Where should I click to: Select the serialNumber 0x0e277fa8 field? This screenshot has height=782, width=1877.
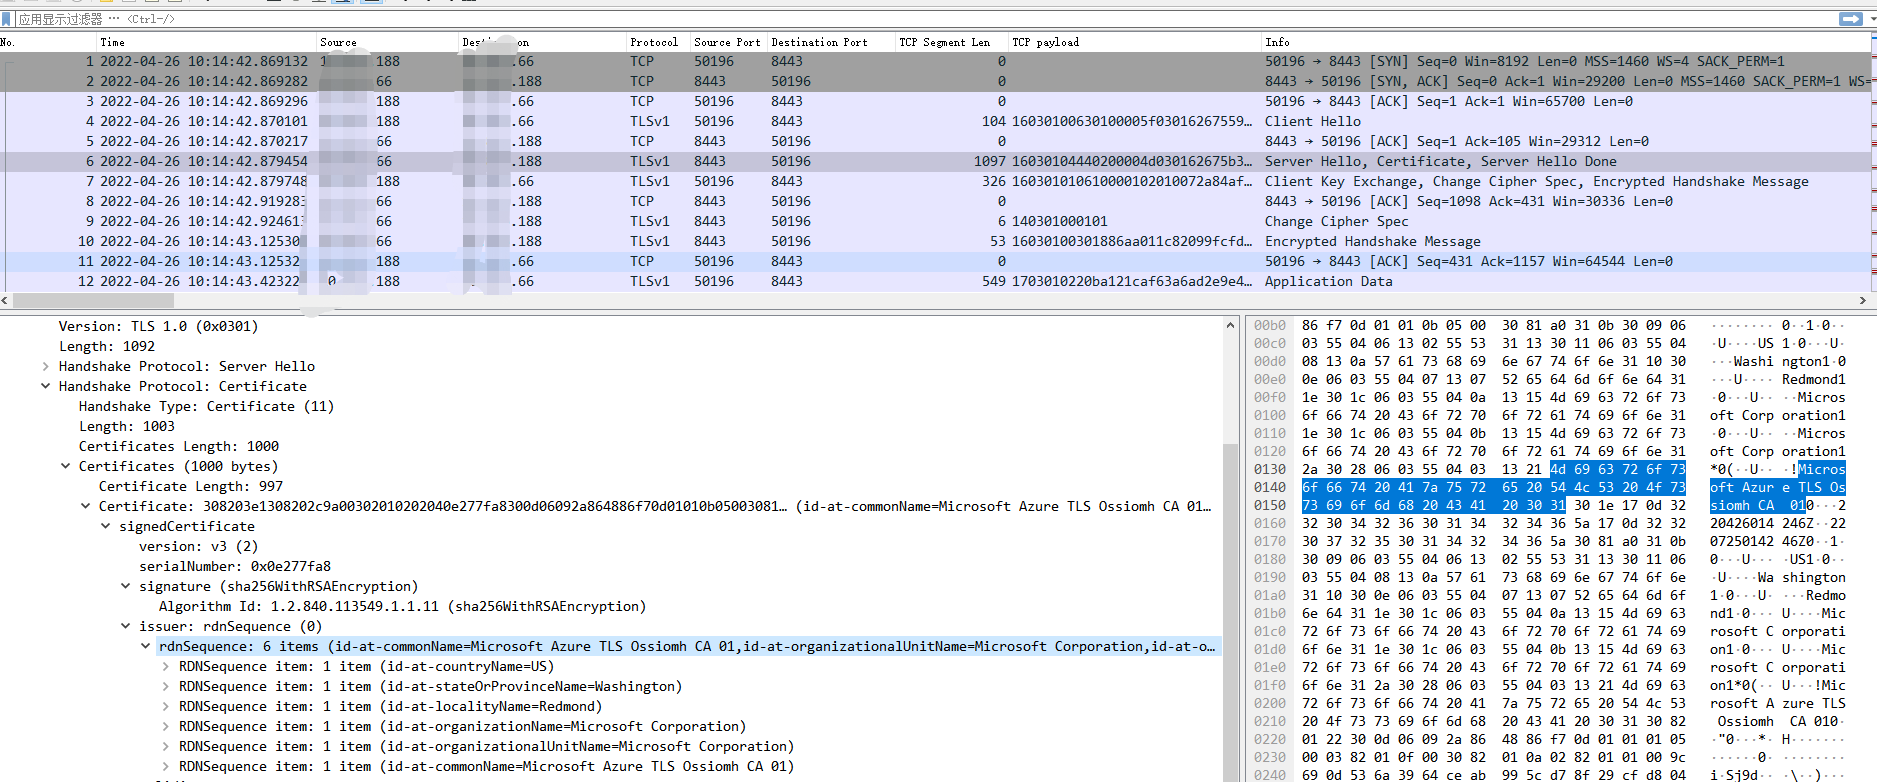[235, 567]
